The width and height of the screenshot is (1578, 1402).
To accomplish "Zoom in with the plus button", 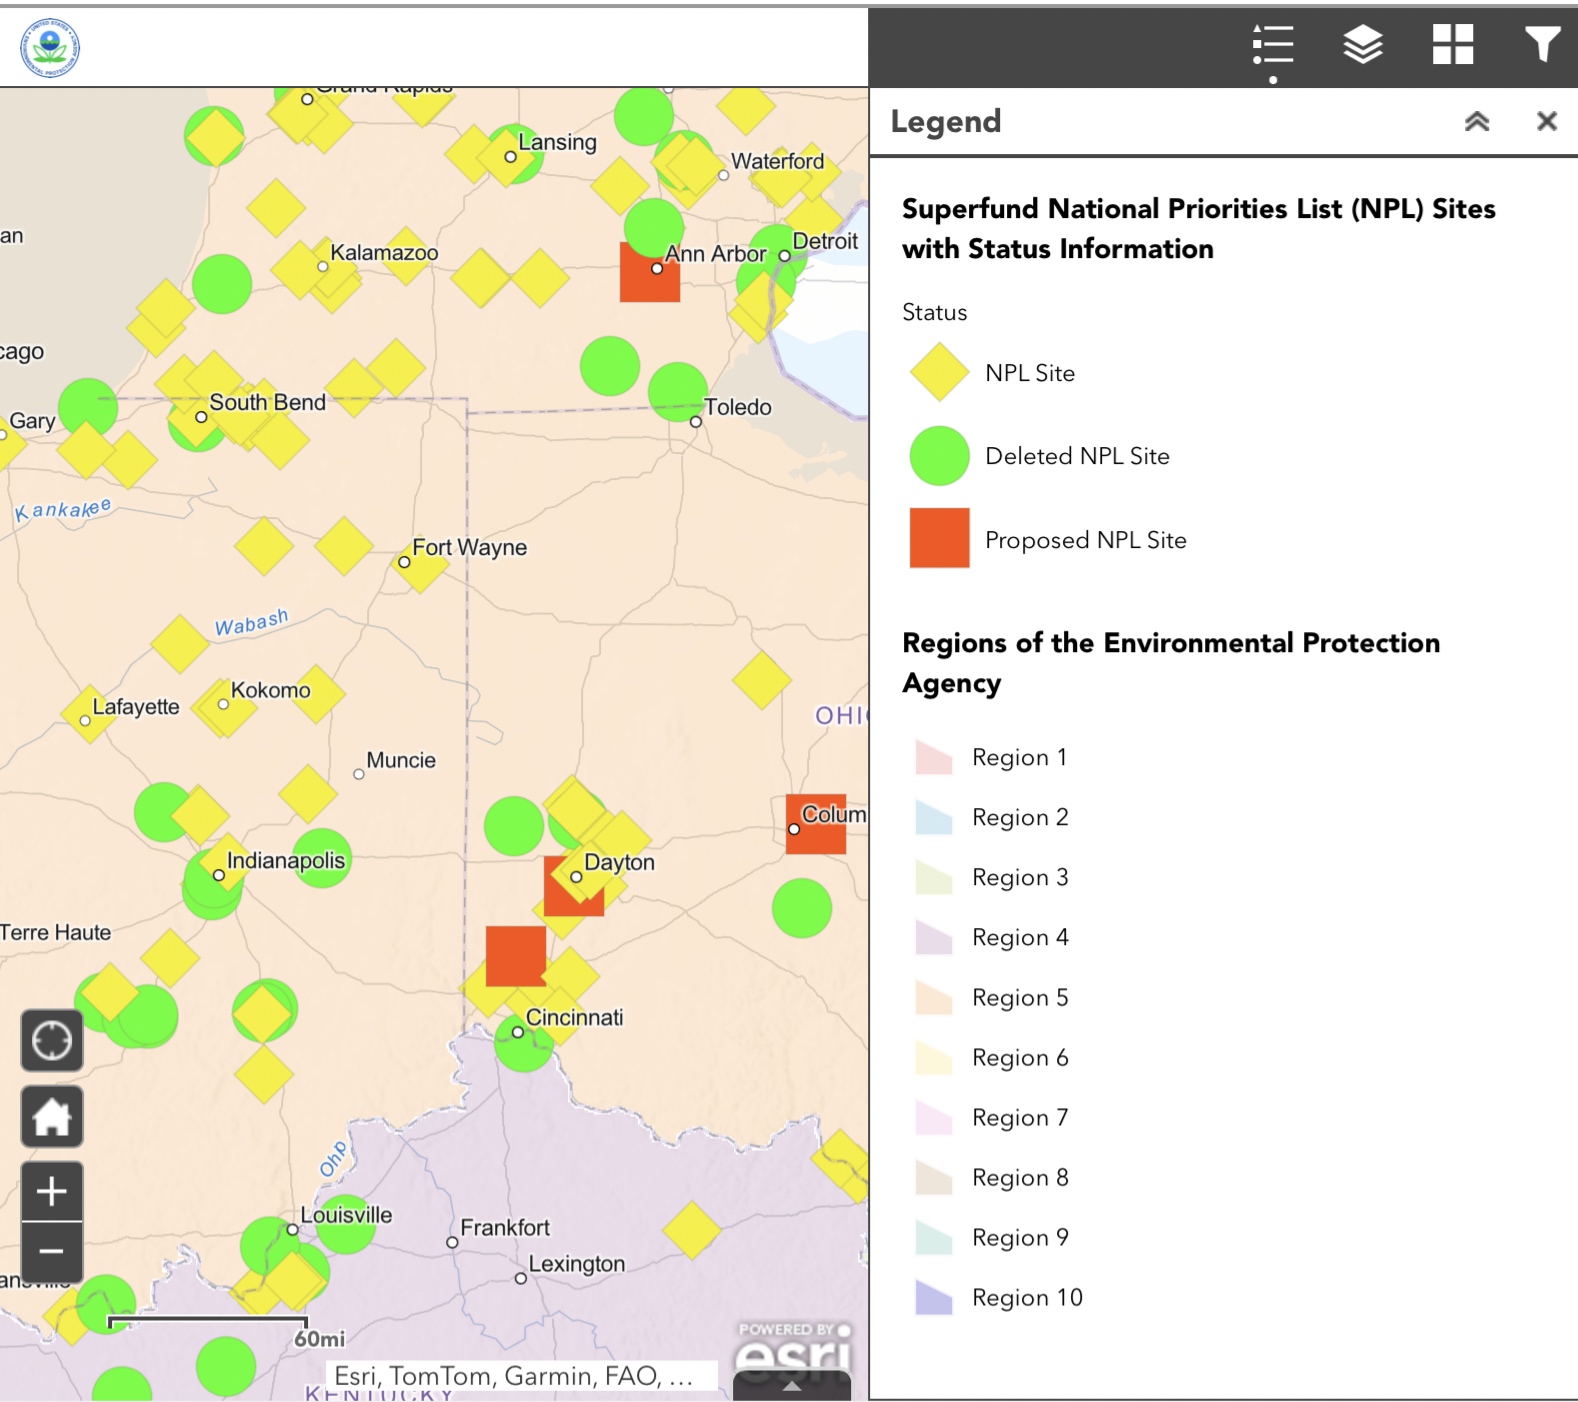I will click(x=52, y=1192).
